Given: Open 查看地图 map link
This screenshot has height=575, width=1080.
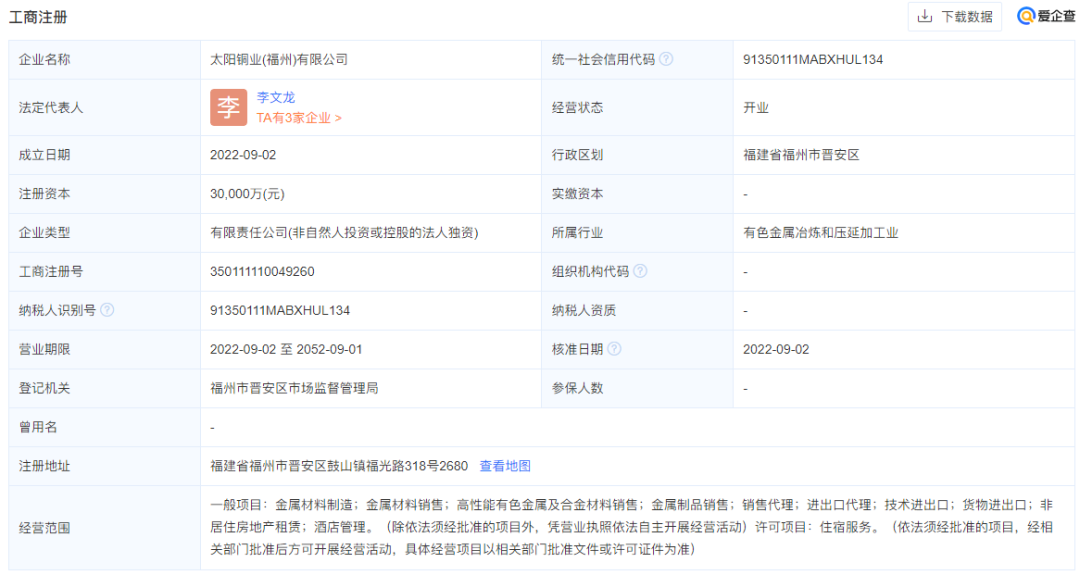Looking at the screenshot, I should [x=505, y=466].
